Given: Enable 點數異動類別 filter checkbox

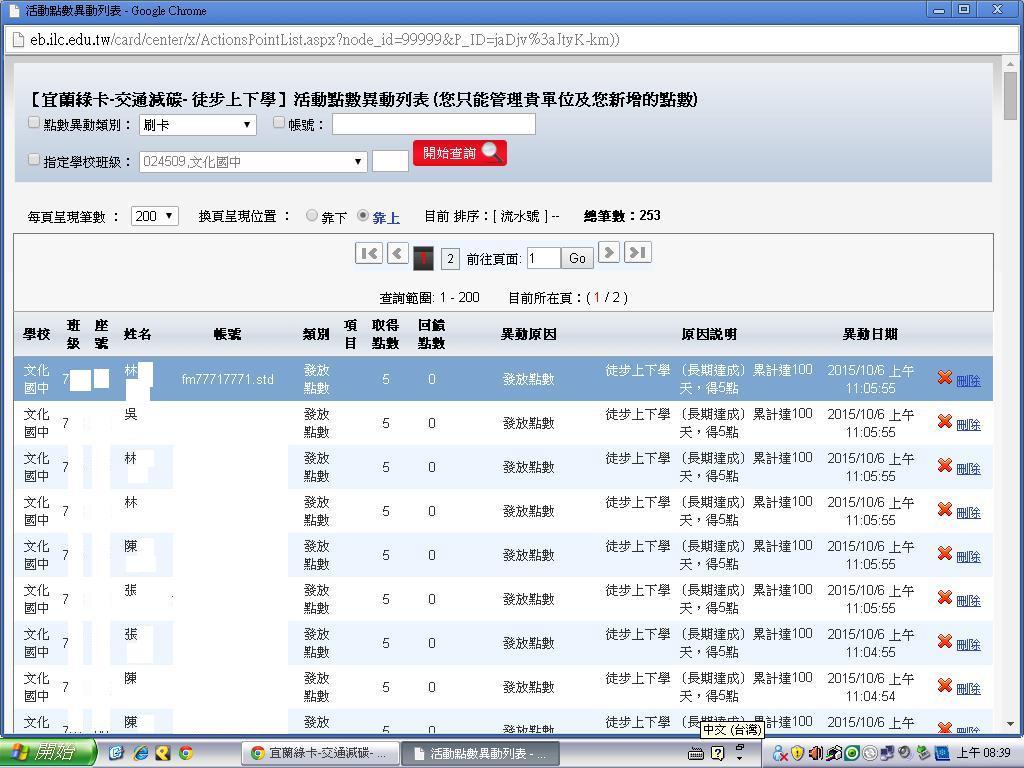Looking at the screenshot, I should point(34,123).
